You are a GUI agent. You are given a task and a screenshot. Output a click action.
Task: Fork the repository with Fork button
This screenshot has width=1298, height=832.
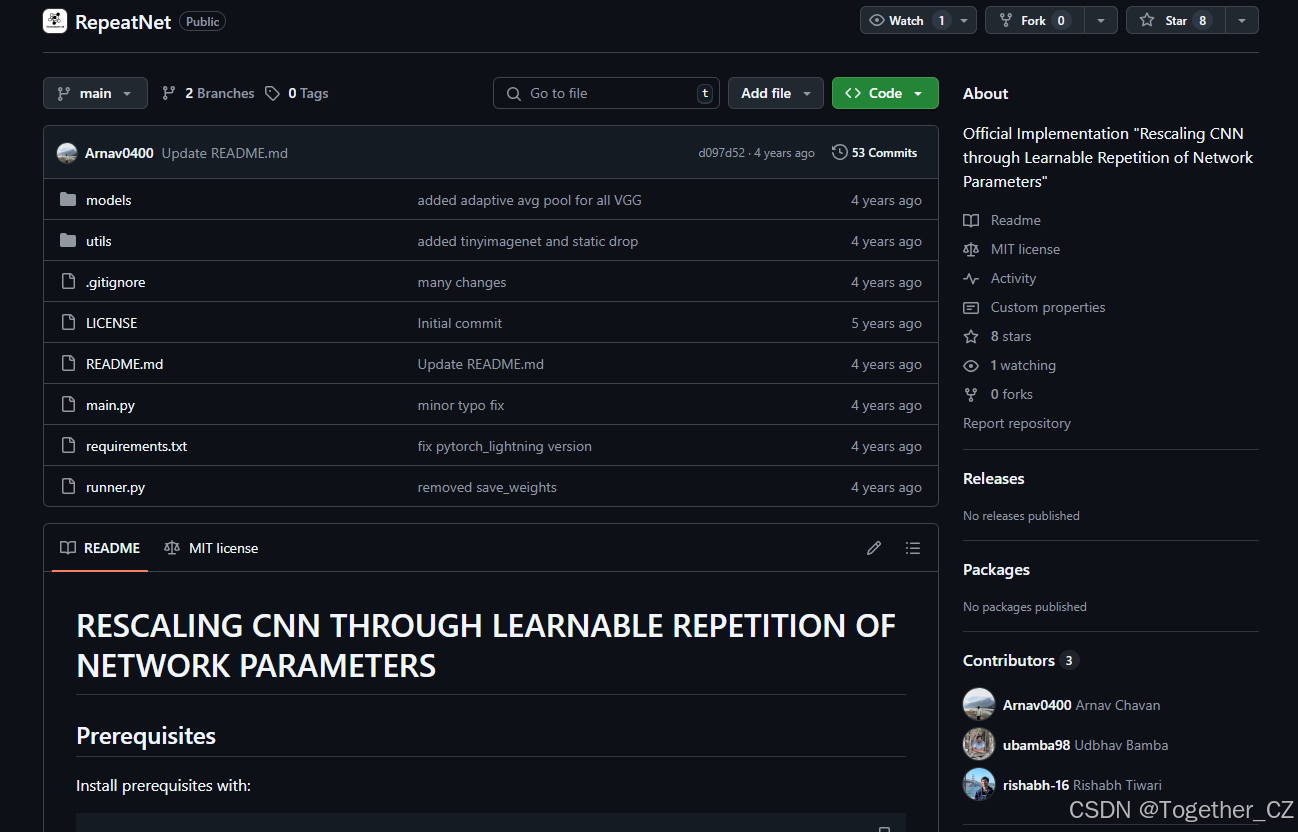click(1034, 20)
